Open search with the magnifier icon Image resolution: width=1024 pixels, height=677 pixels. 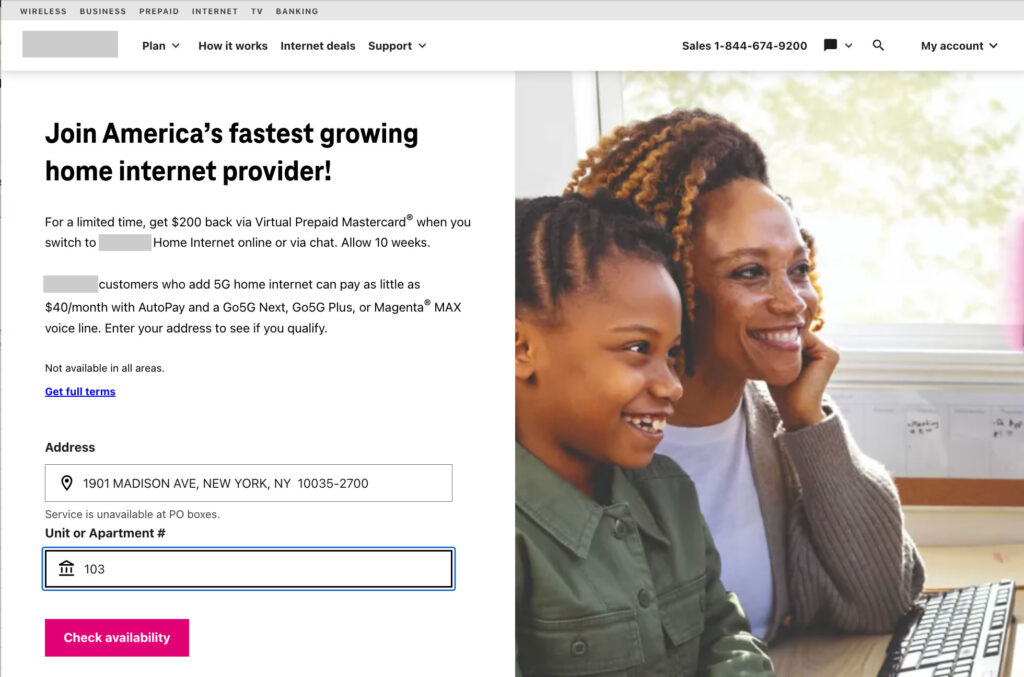[878, 45]
